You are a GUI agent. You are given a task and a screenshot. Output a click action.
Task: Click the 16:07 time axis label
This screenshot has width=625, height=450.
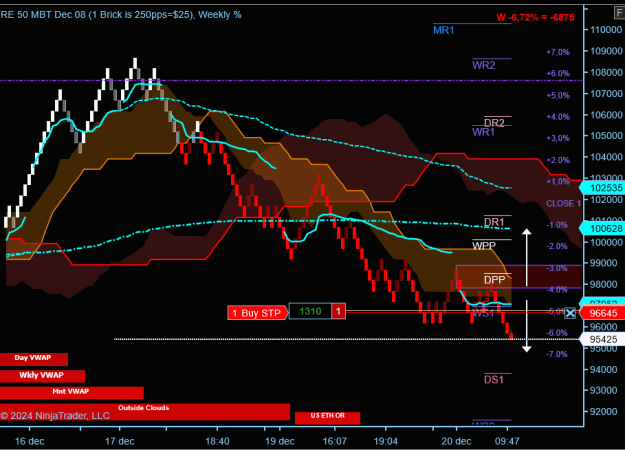[334, 441]
